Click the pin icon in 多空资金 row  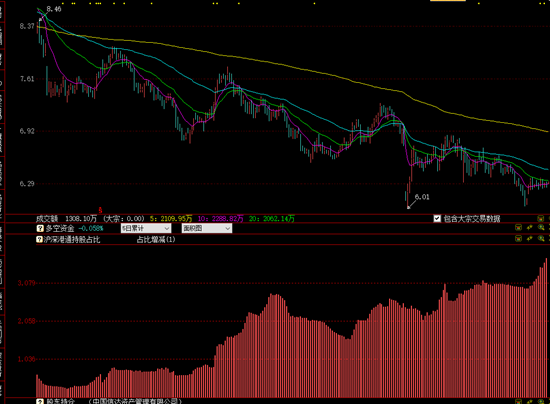[x=530, y=228]
